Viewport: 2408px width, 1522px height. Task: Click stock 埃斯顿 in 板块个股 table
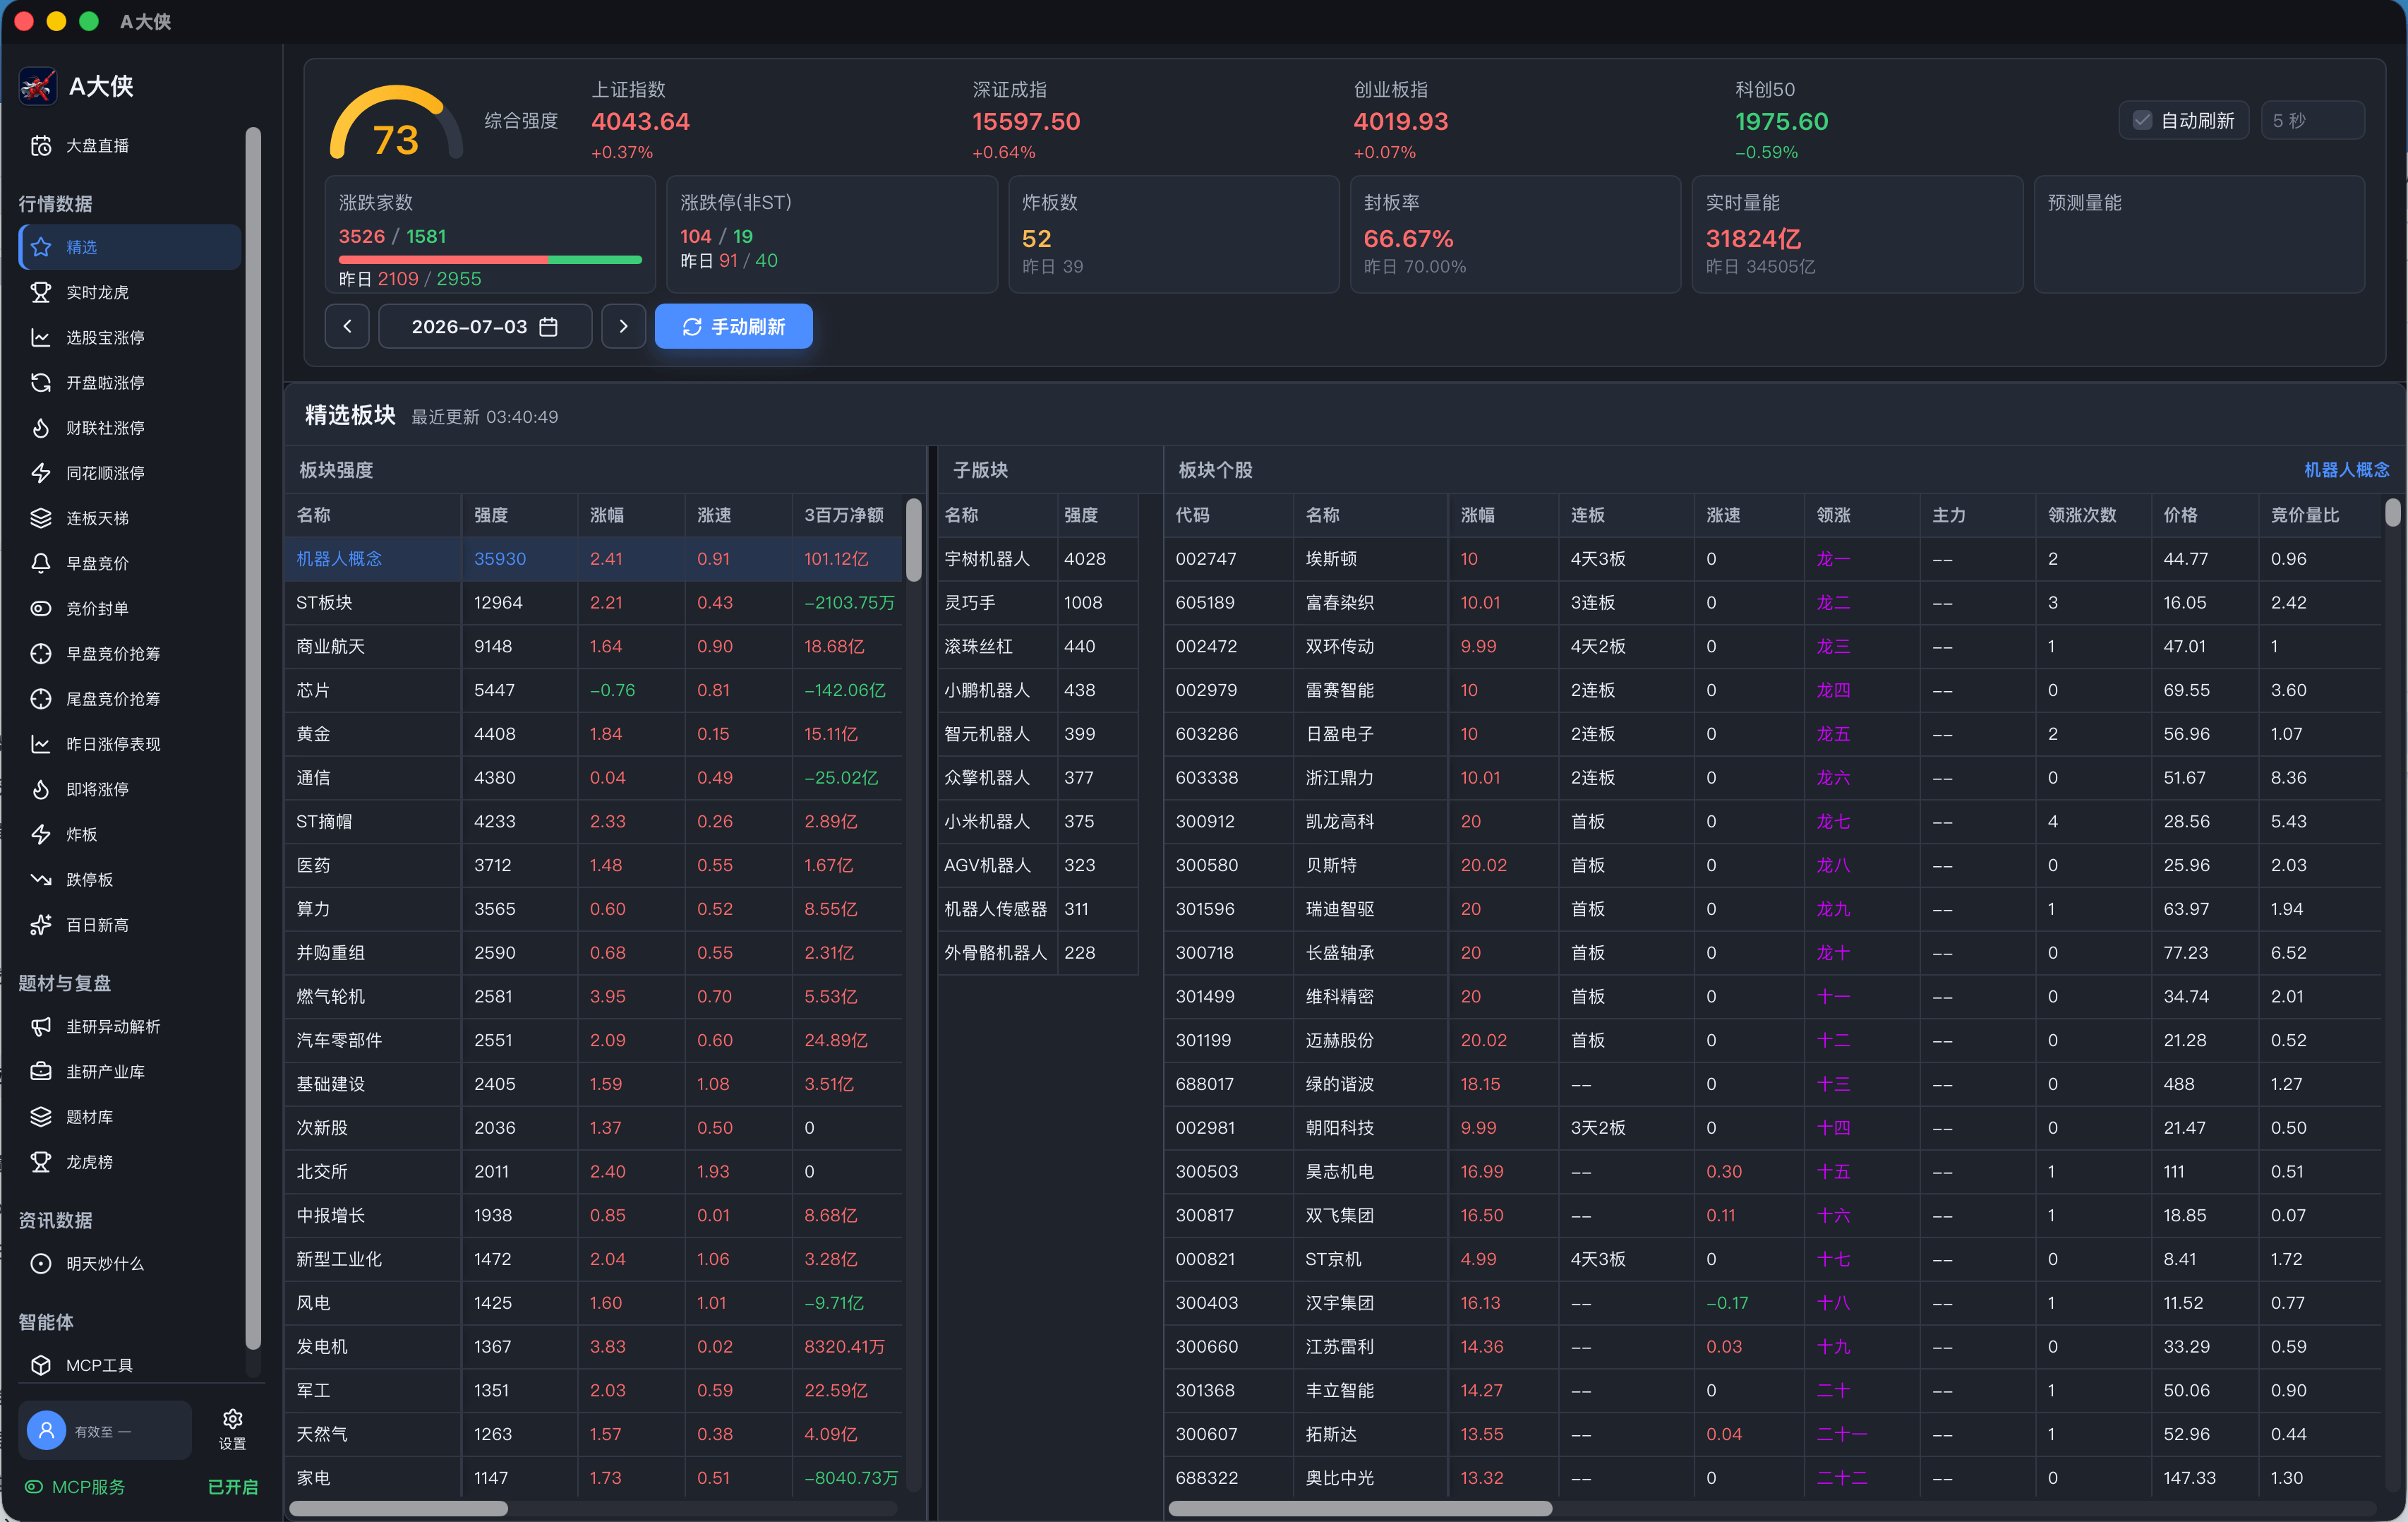click(1331, 559)
